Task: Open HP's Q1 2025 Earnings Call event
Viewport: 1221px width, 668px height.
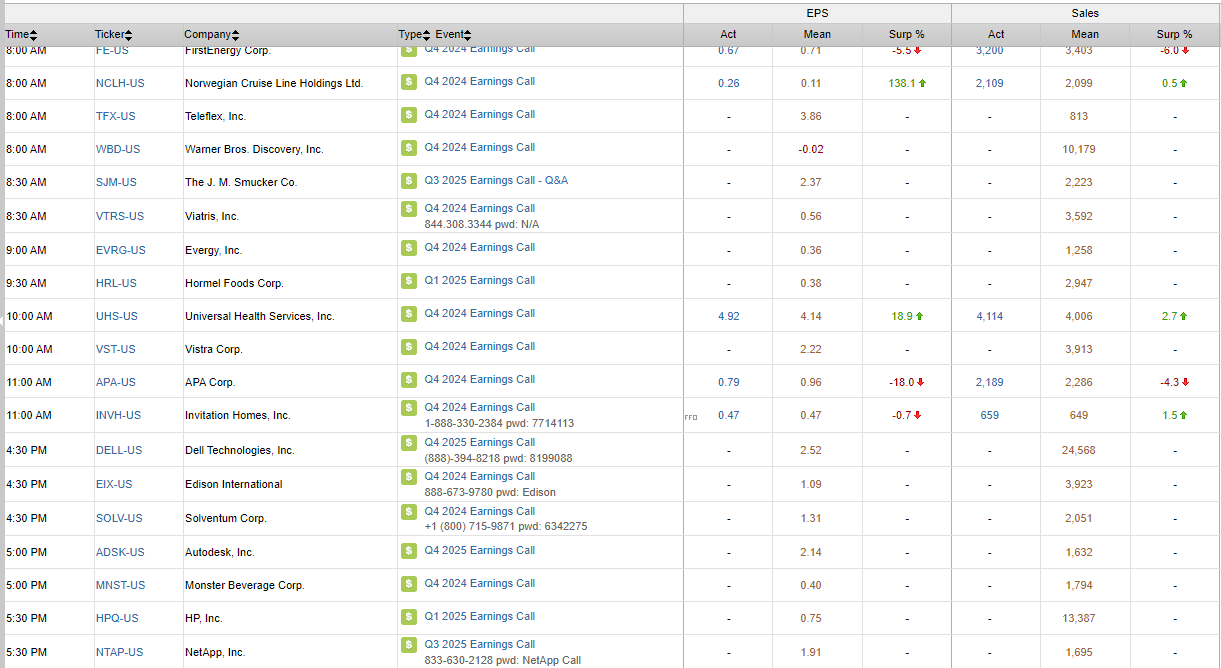Action: tap(480, 616)
